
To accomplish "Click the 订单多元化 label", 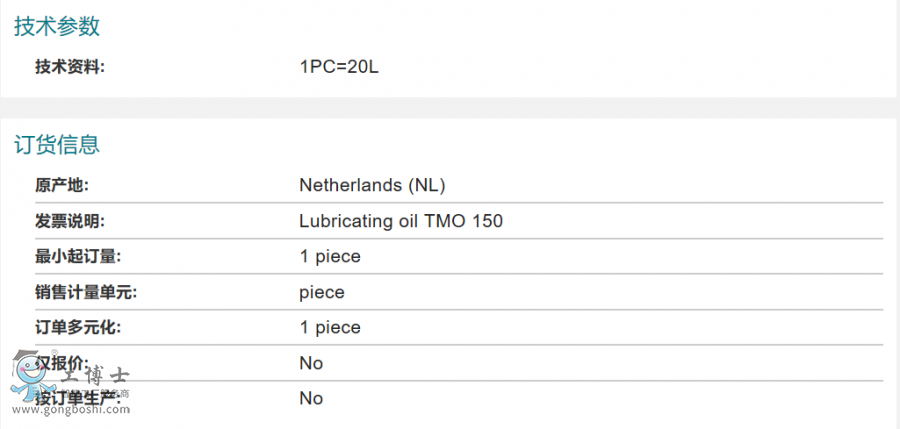I will (x=78, y=327).
